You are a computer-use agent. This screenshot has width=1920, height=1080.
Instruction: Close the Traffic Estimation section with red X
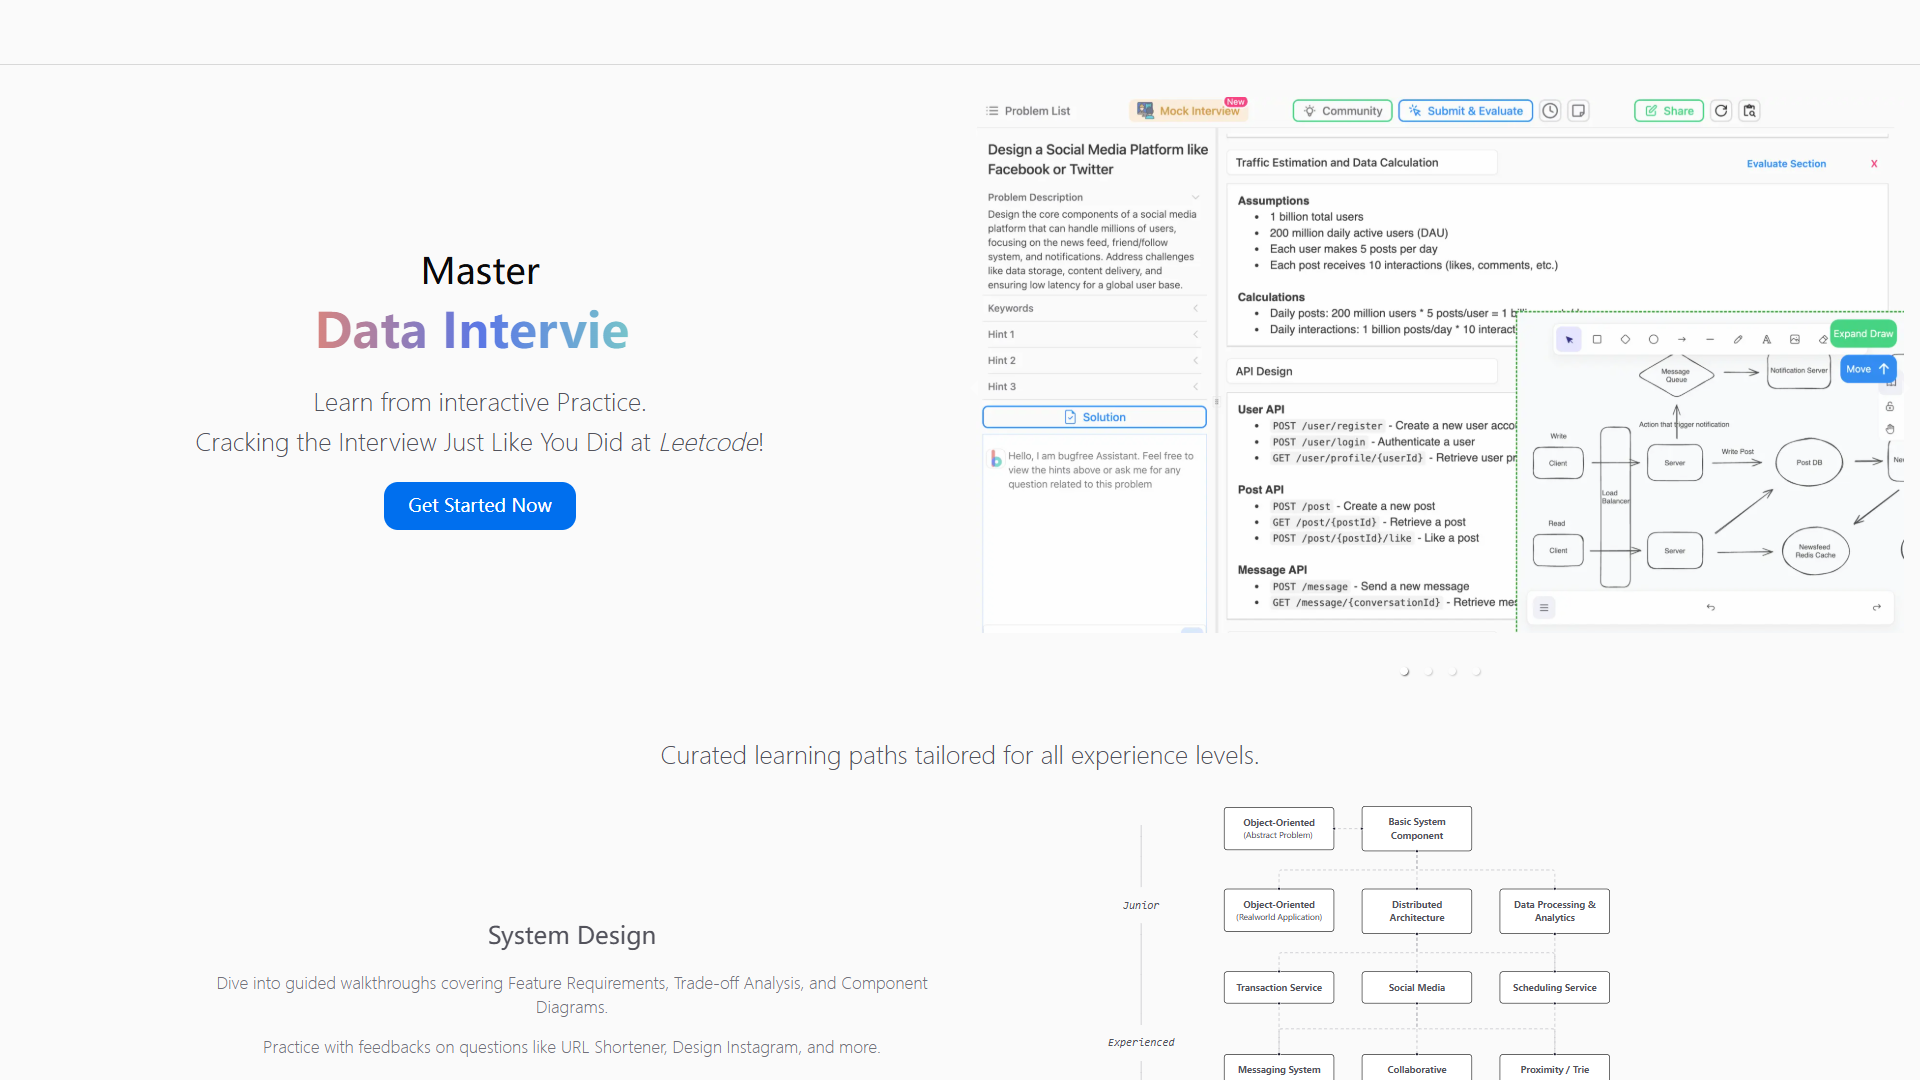pos(1874,164)
